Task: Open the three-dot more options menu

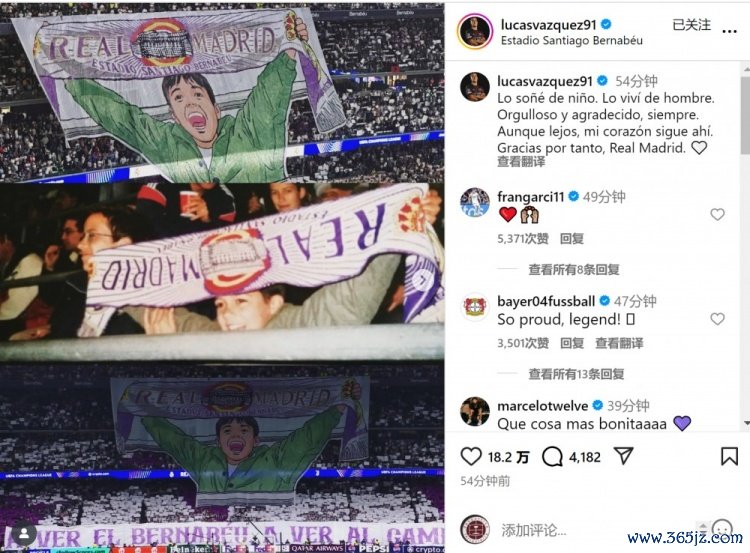Action: click(729, 32)
